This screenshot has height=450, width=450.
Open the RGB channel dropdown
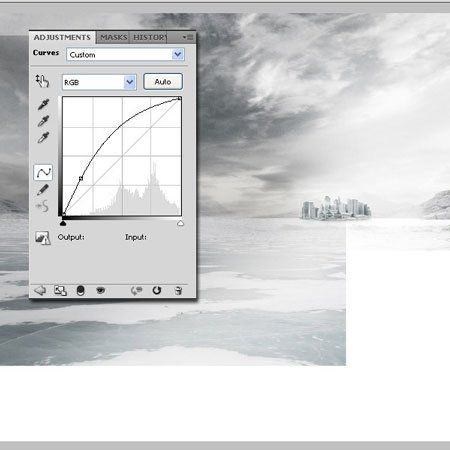coord(99,82)
